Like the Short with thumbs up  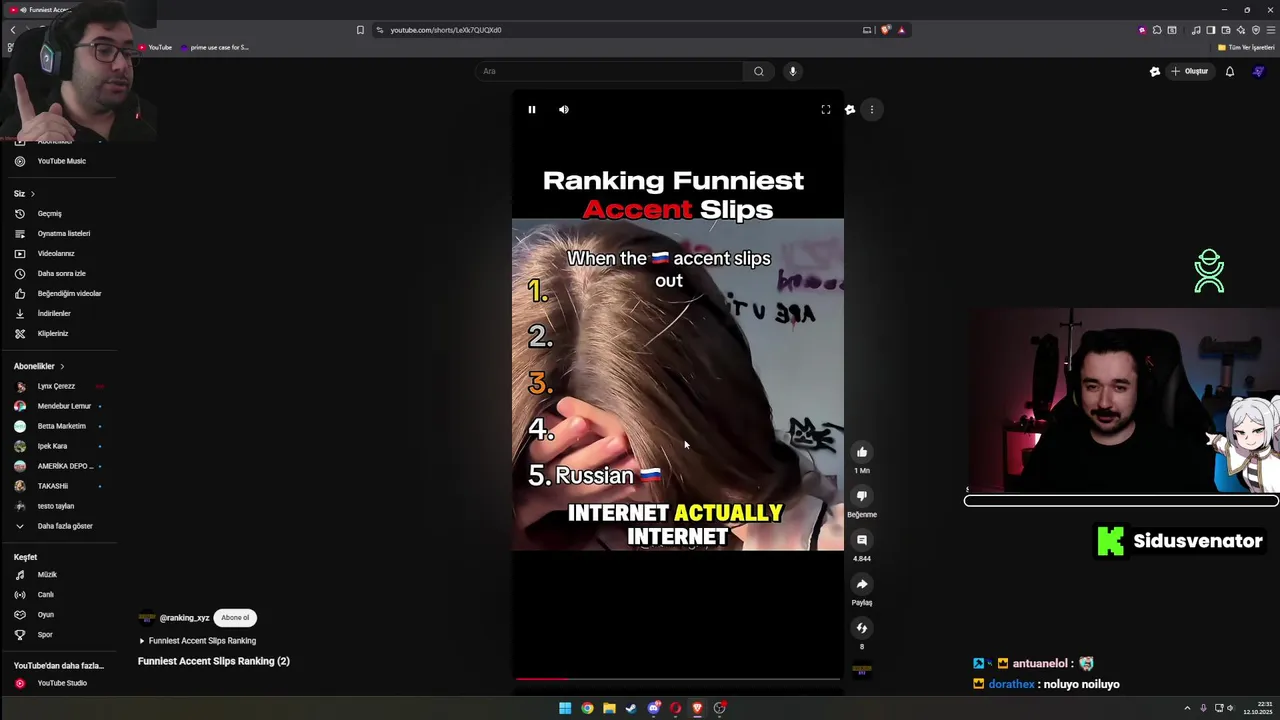tap(862, 452)
